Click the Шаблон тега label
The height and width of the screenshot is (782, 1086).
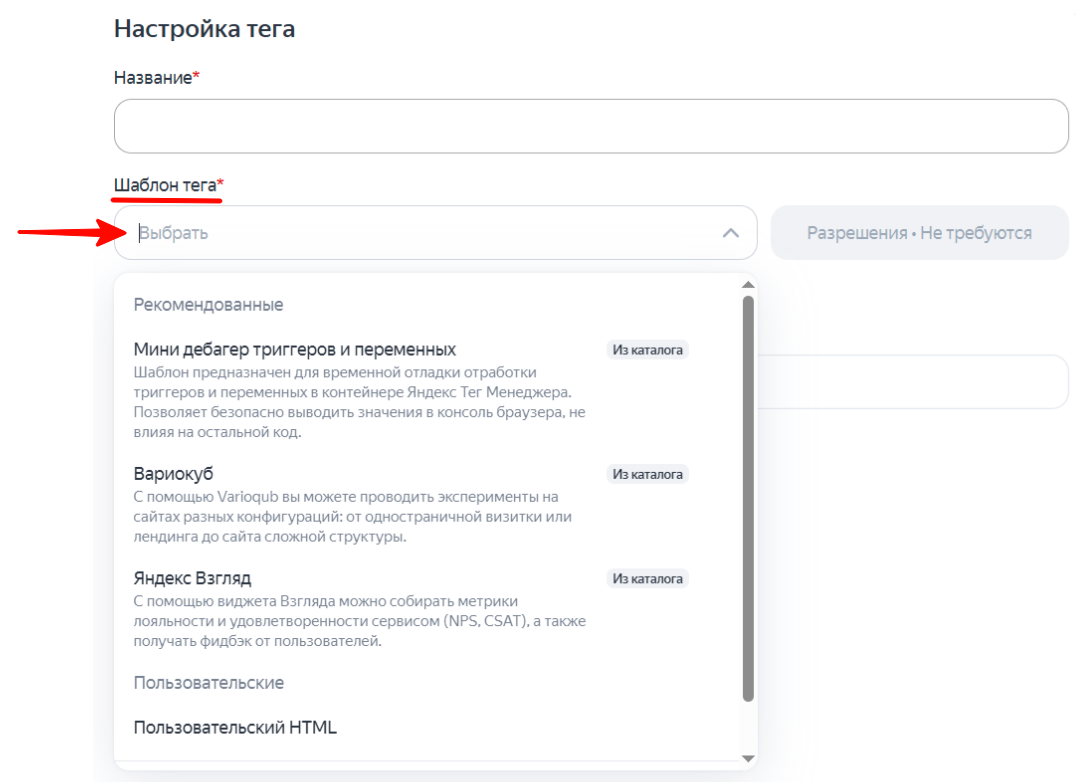point(168,185)
